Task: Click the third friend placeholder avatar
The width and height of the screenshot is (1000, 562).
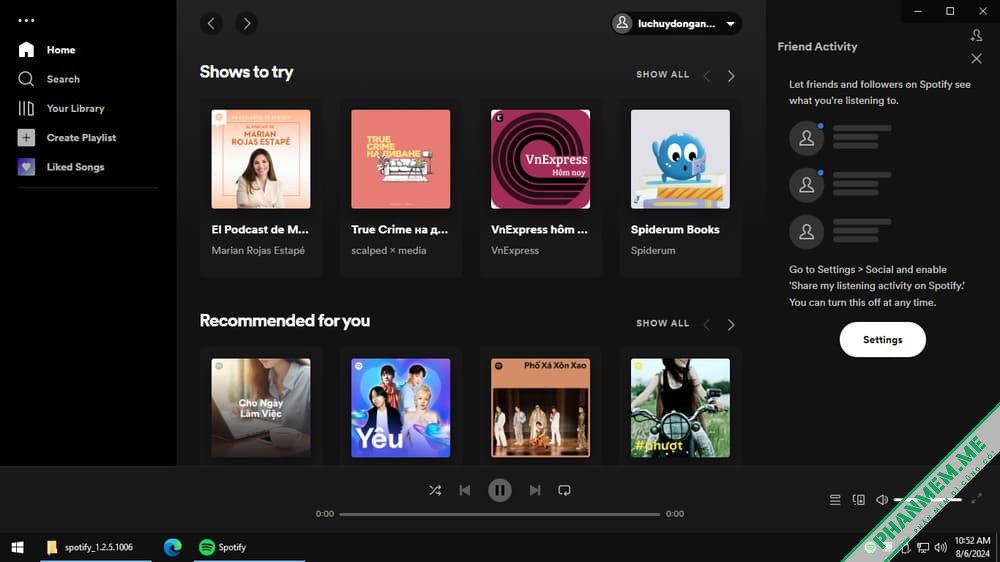Action: click(807, 232)
